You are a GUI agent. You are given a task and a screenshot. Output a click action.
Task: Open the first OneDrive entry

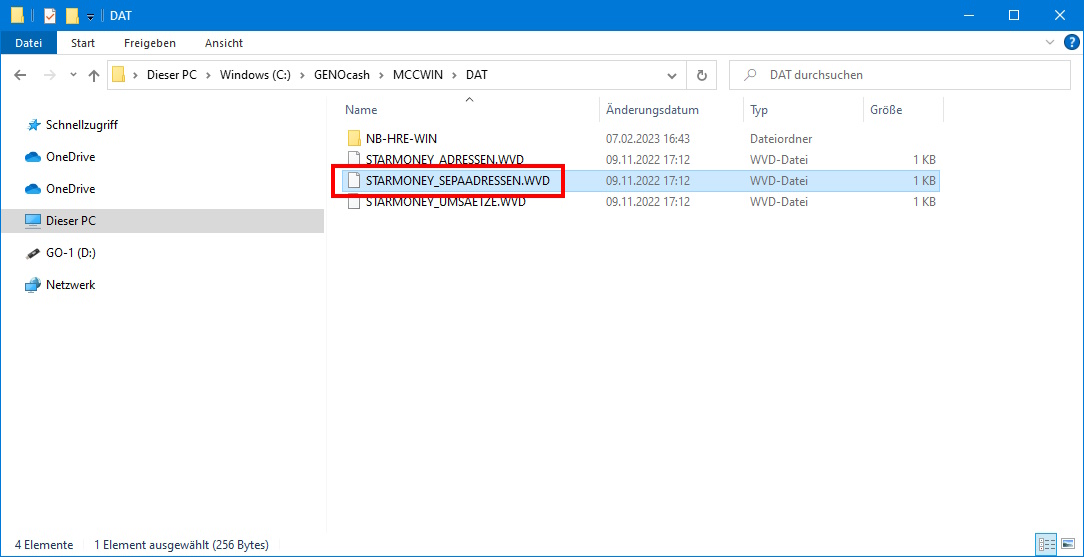point(71,157)
